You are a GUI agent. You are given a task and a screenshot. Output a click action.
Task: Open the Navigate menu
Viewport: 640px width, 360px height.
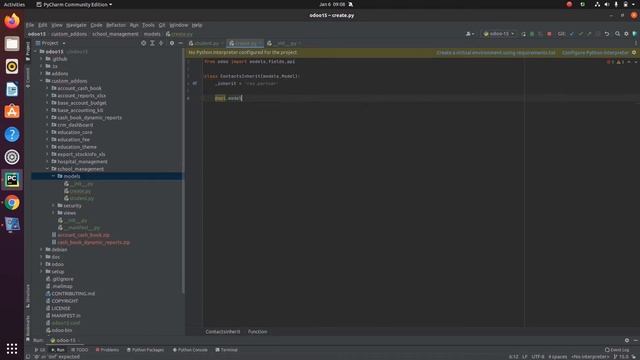76,25
